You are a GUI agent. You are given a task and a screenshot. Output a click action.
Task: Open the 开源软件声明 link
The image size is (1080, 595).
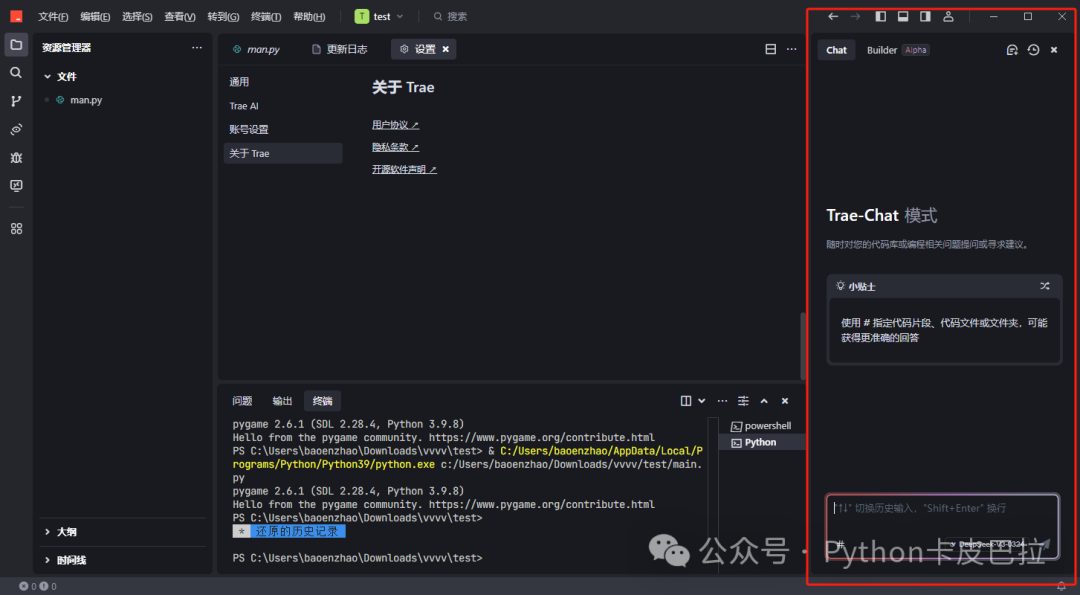click(404, 169)
